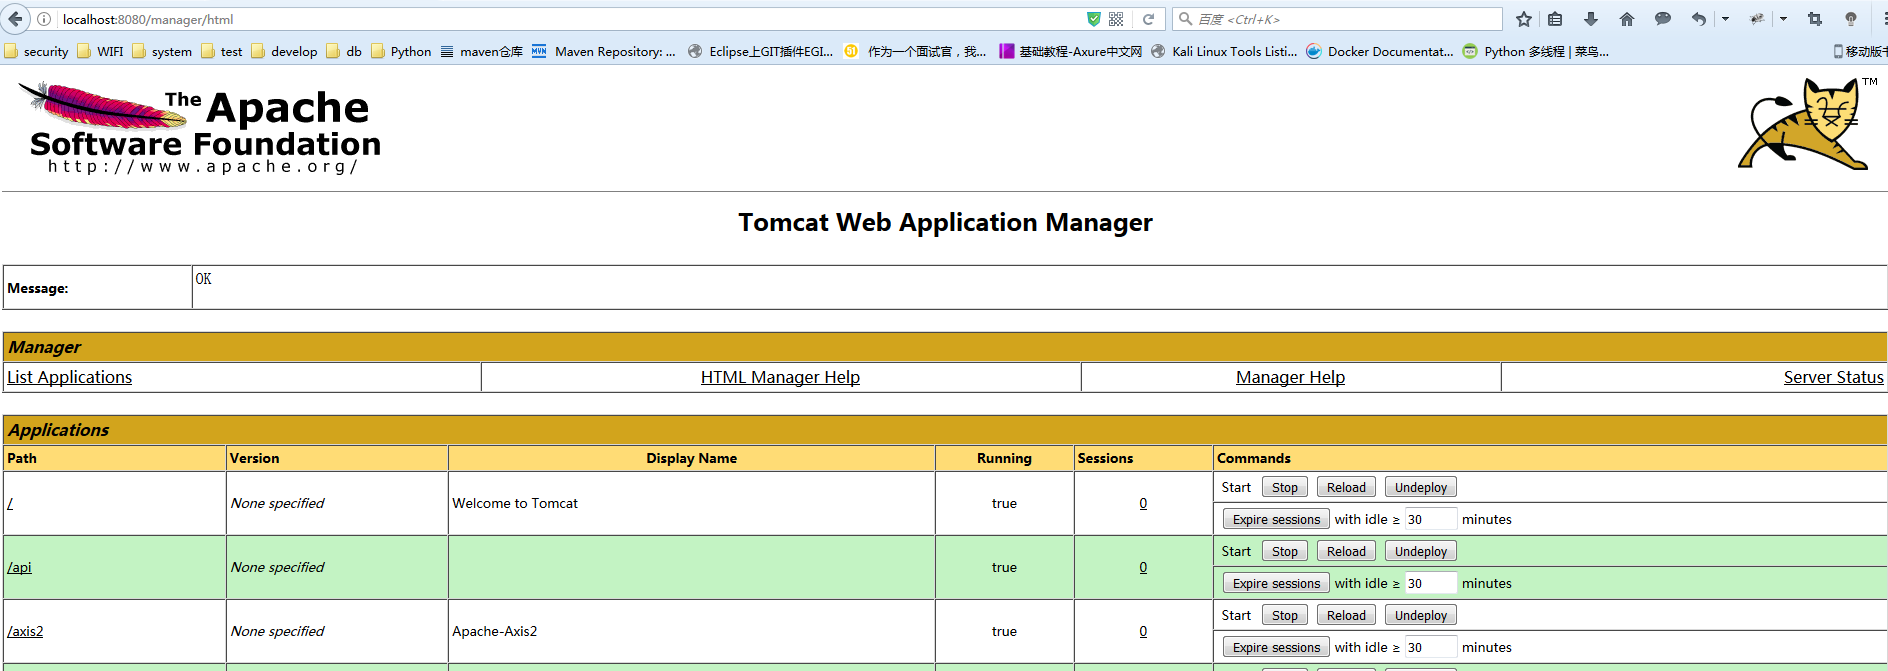Go to Server Status page
Image resolution: width=1888 pixels, height=671 pixels.
1832,377
